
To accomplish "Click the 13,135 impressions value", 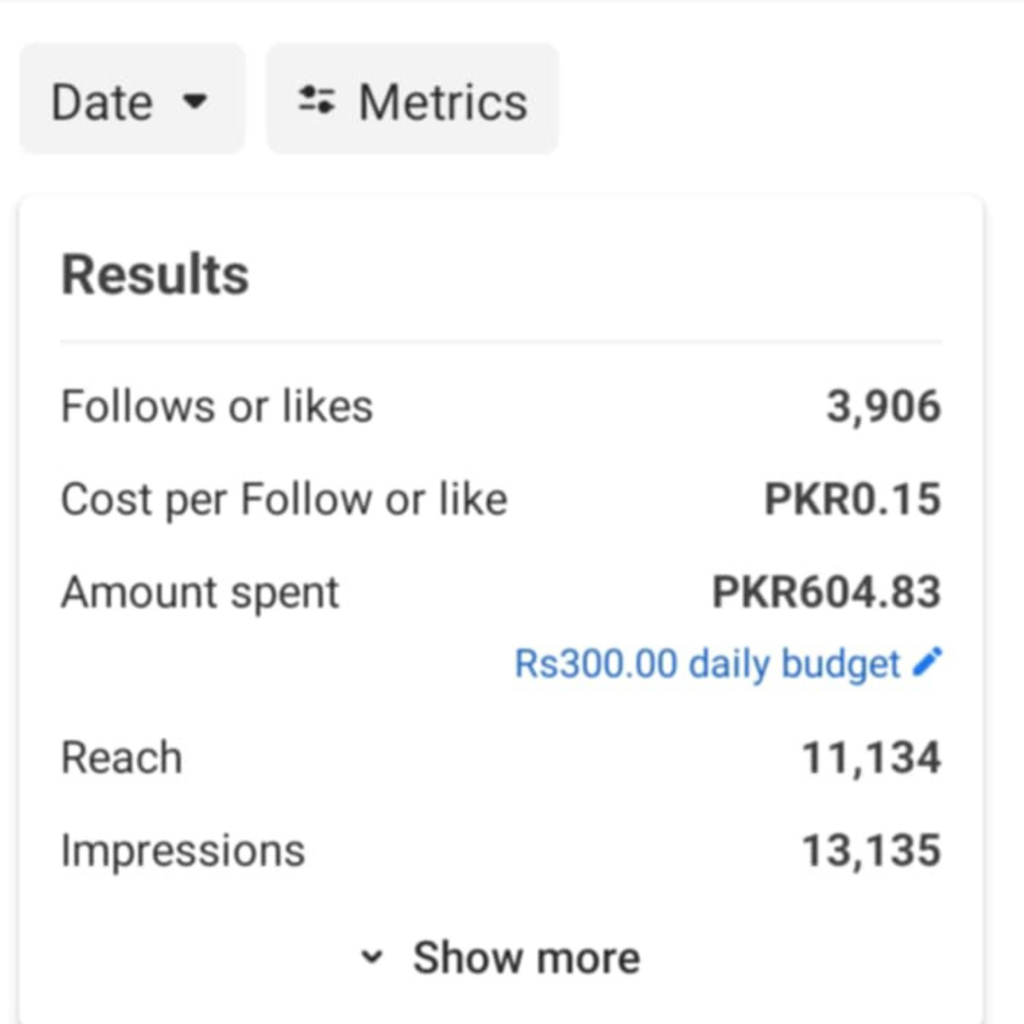I will [x=872, y=851].
